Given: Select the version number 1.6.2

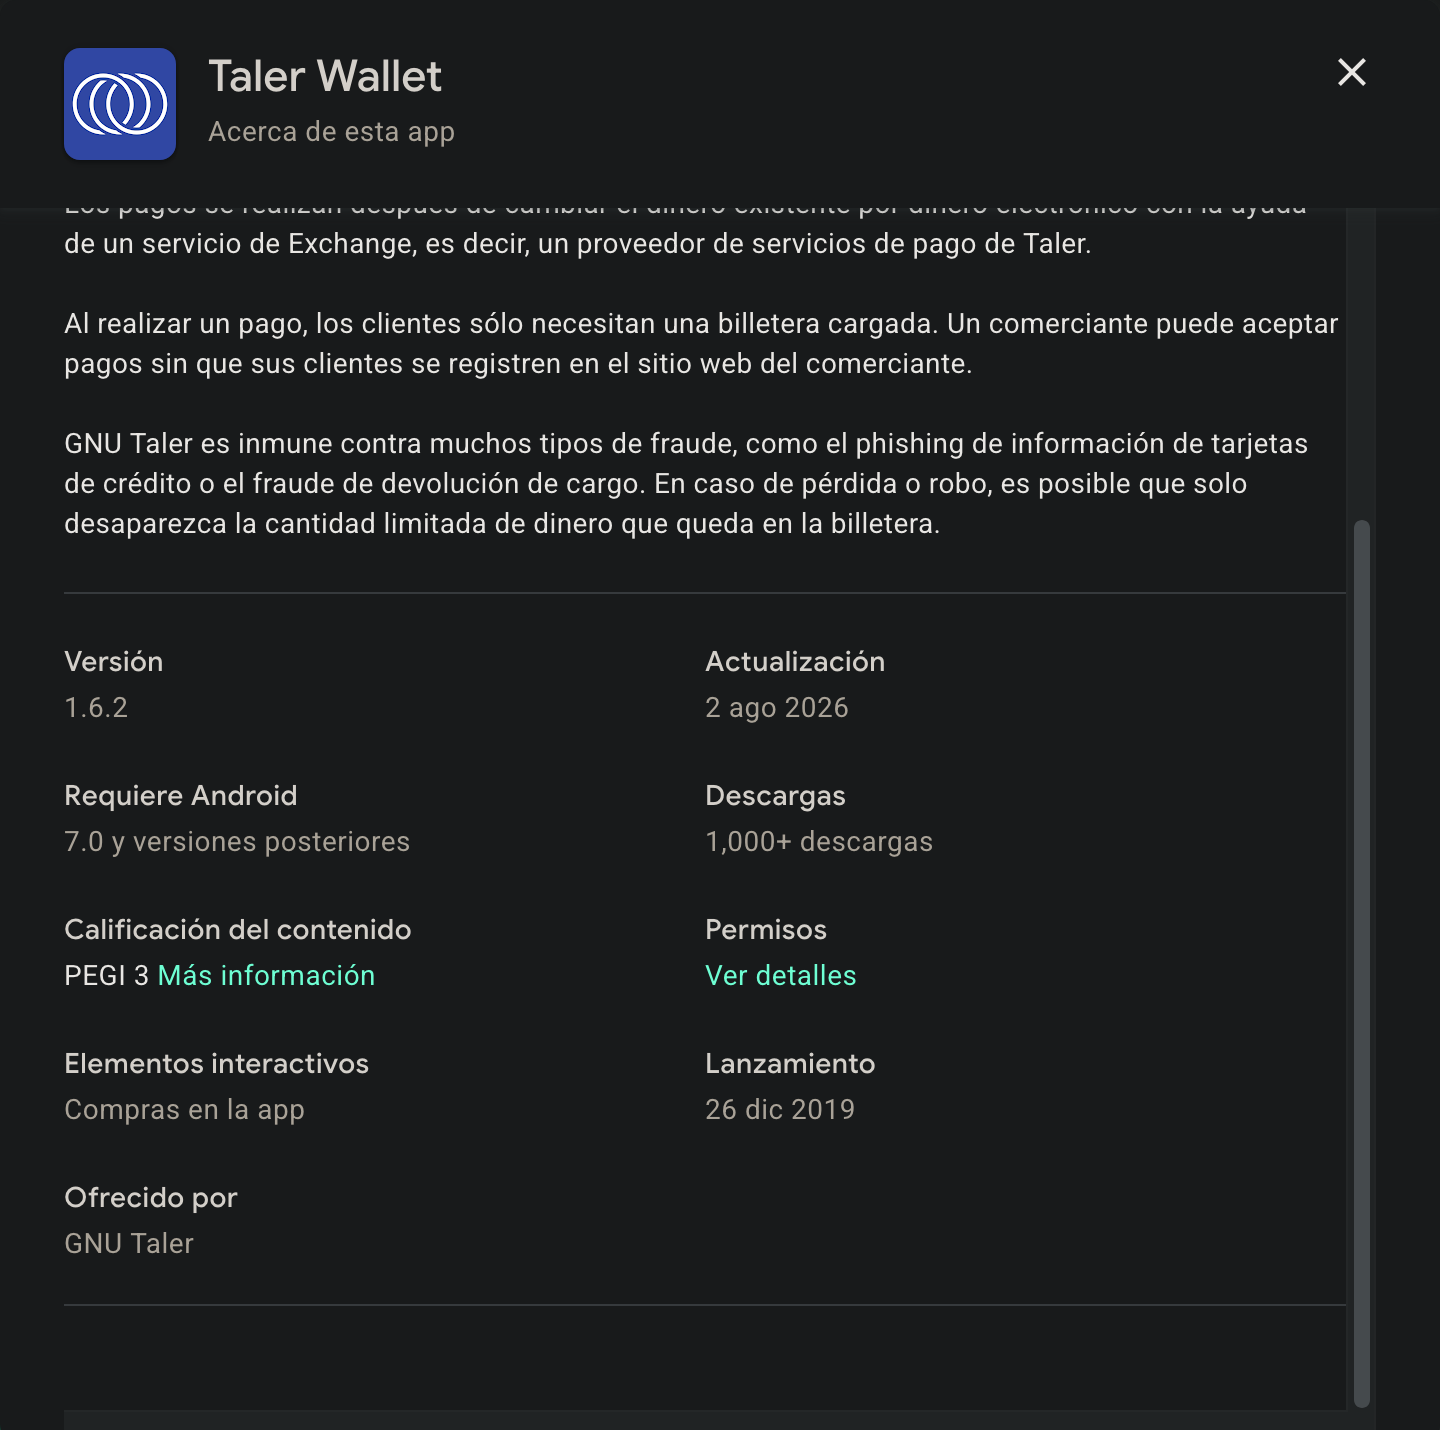Looking at the screenshot, I should 96,707.
